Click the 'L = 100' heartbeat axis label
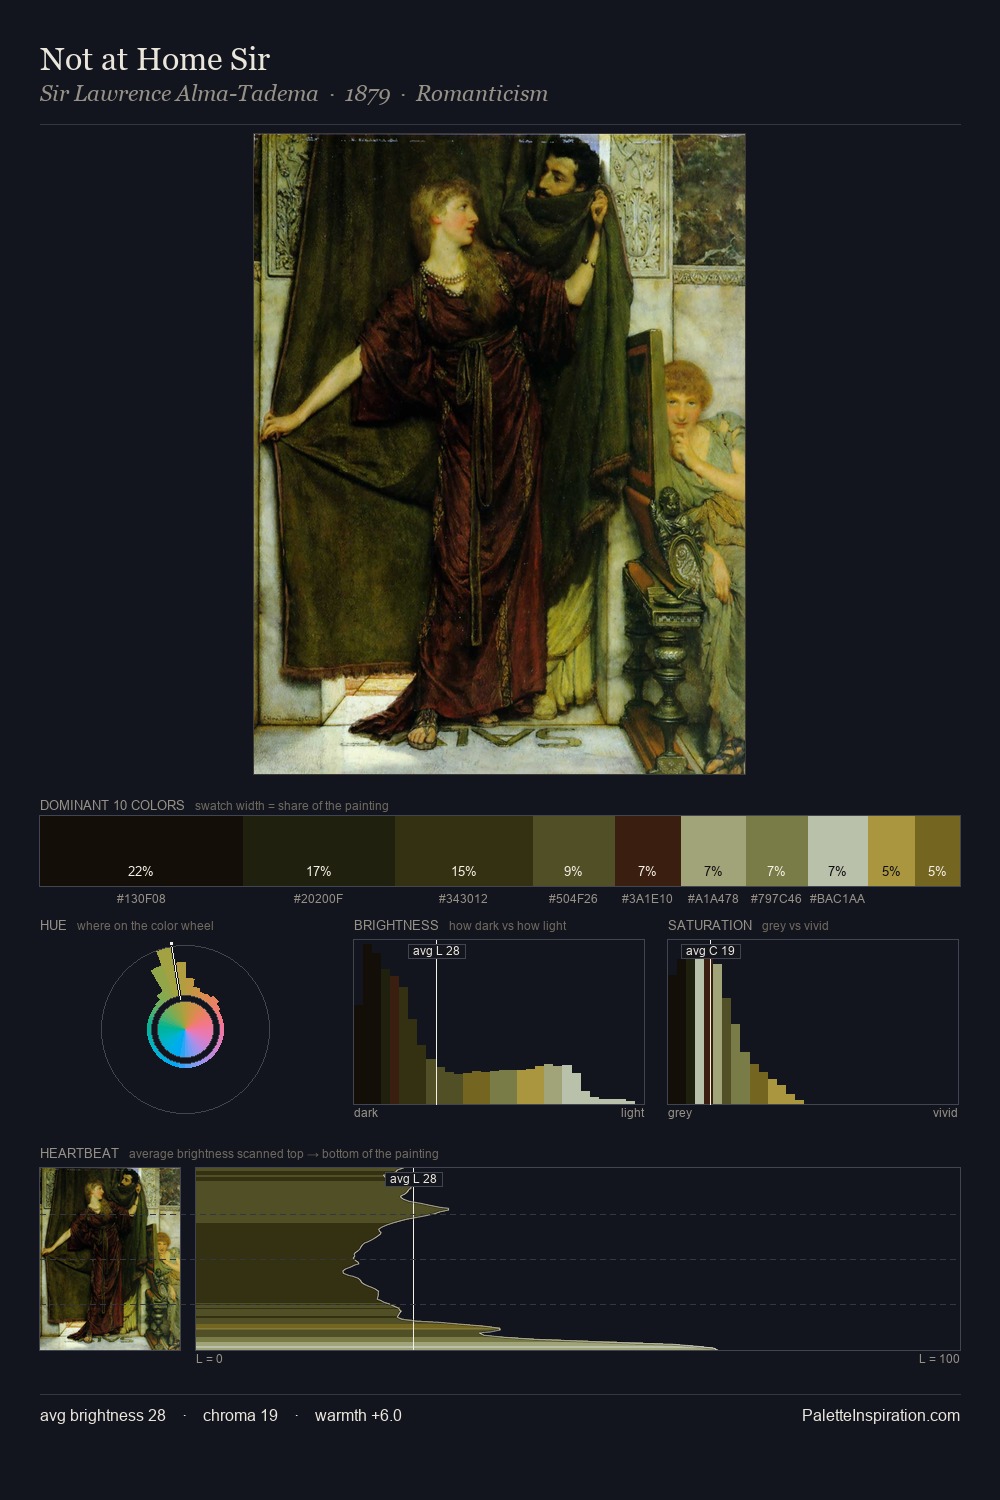Screen dimensions: 1000x1500 939,1359
